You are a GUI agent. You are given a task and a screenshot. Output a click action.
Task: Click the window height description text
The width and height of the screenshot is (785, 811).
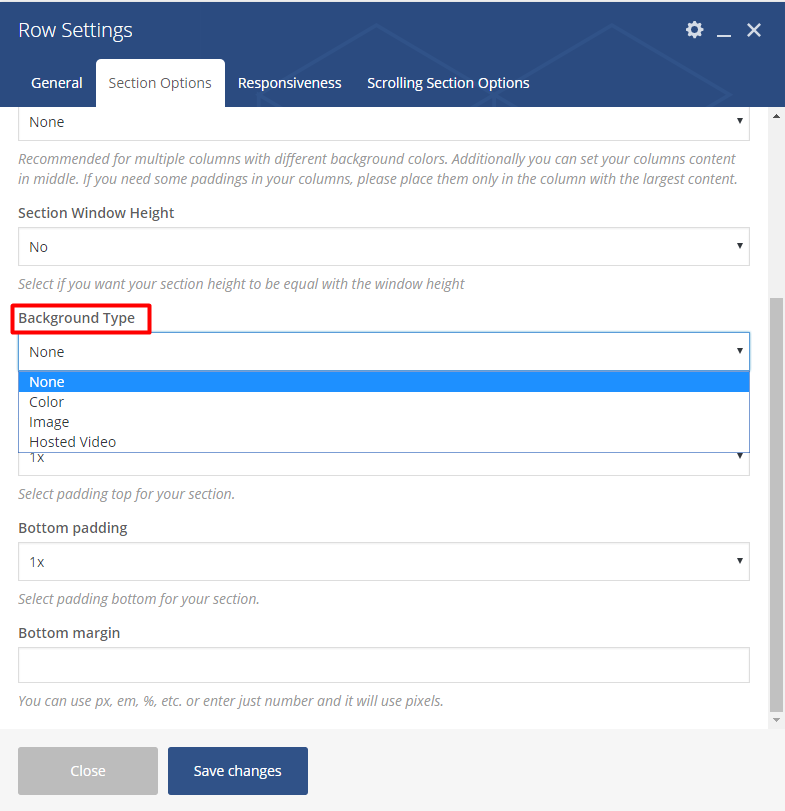tap(241, 284)
